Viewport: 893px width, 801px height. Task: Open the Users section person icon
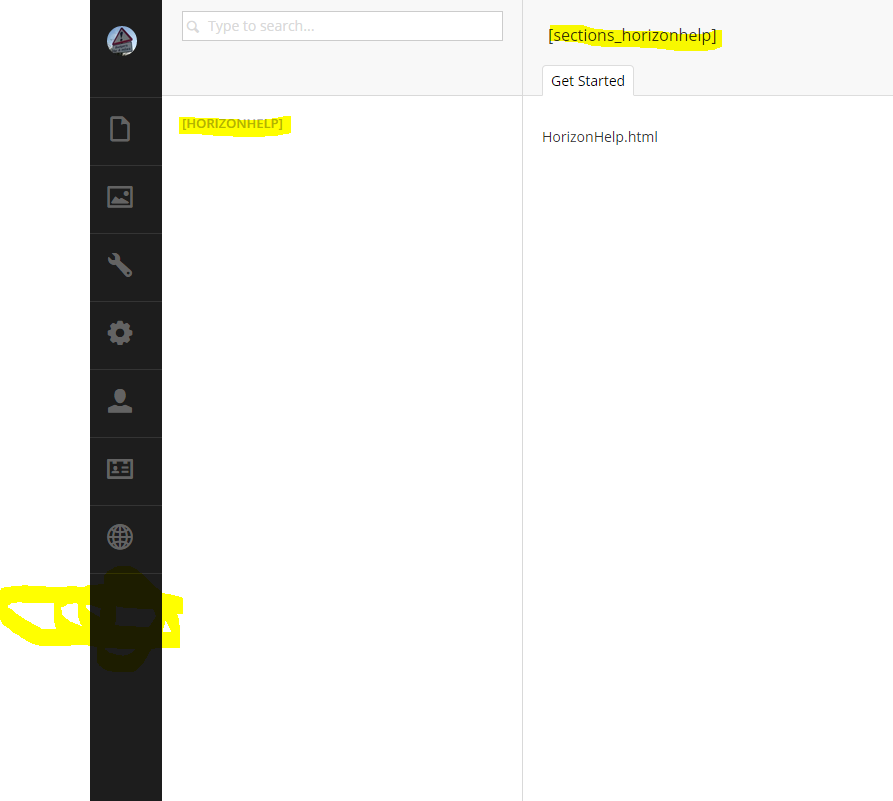[x=120, y=402]
